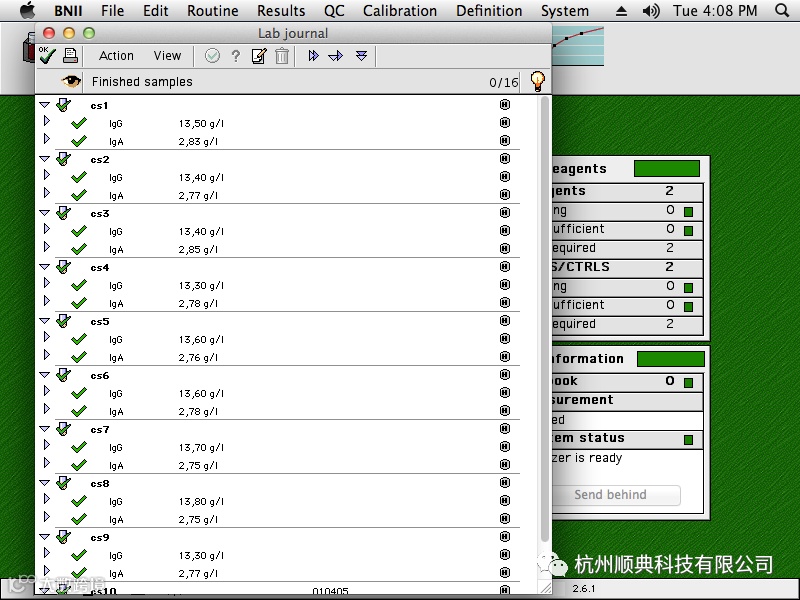800x600 pixels.
Task: Click the status icon beside 13,50 g/l
Action: point(505,122)
